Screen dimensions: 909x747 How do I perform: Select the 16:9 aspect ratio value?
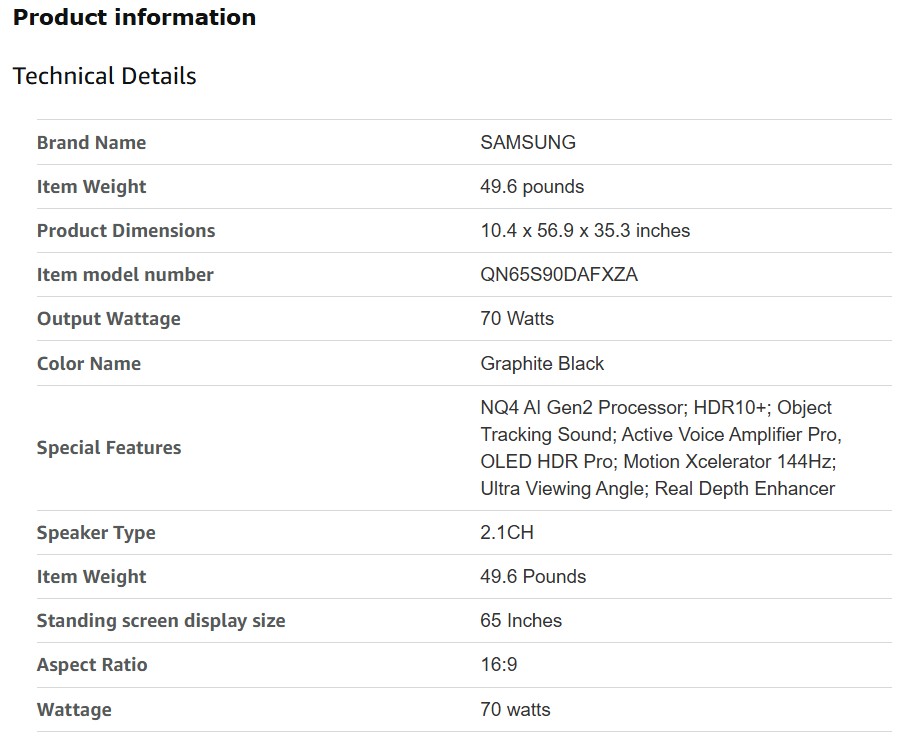click(498, 665)
